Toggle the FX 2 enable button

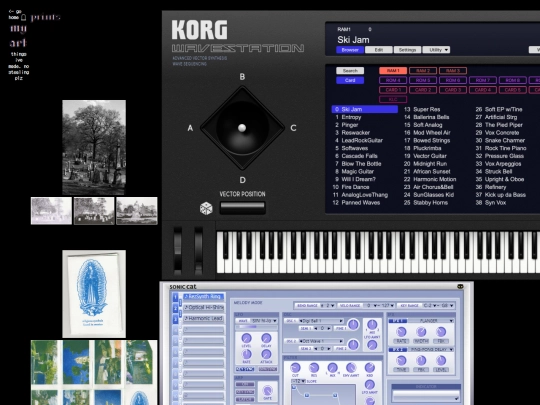pos(398,349)
